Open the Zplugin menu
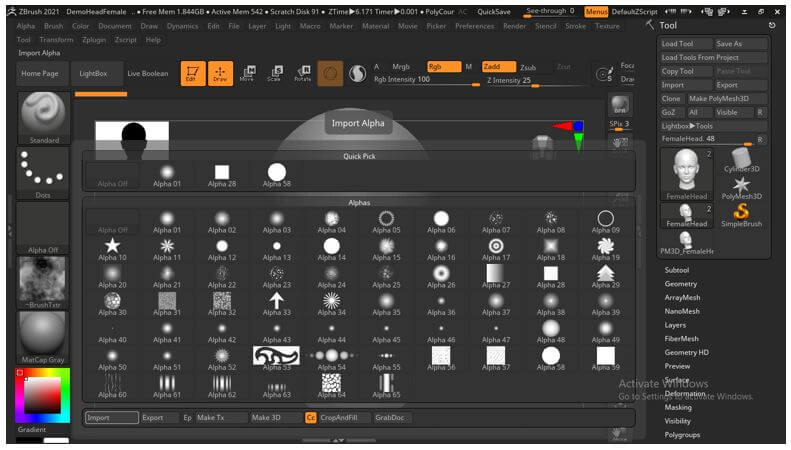Viewport: 791px width, 450px height. coord(94,39)
